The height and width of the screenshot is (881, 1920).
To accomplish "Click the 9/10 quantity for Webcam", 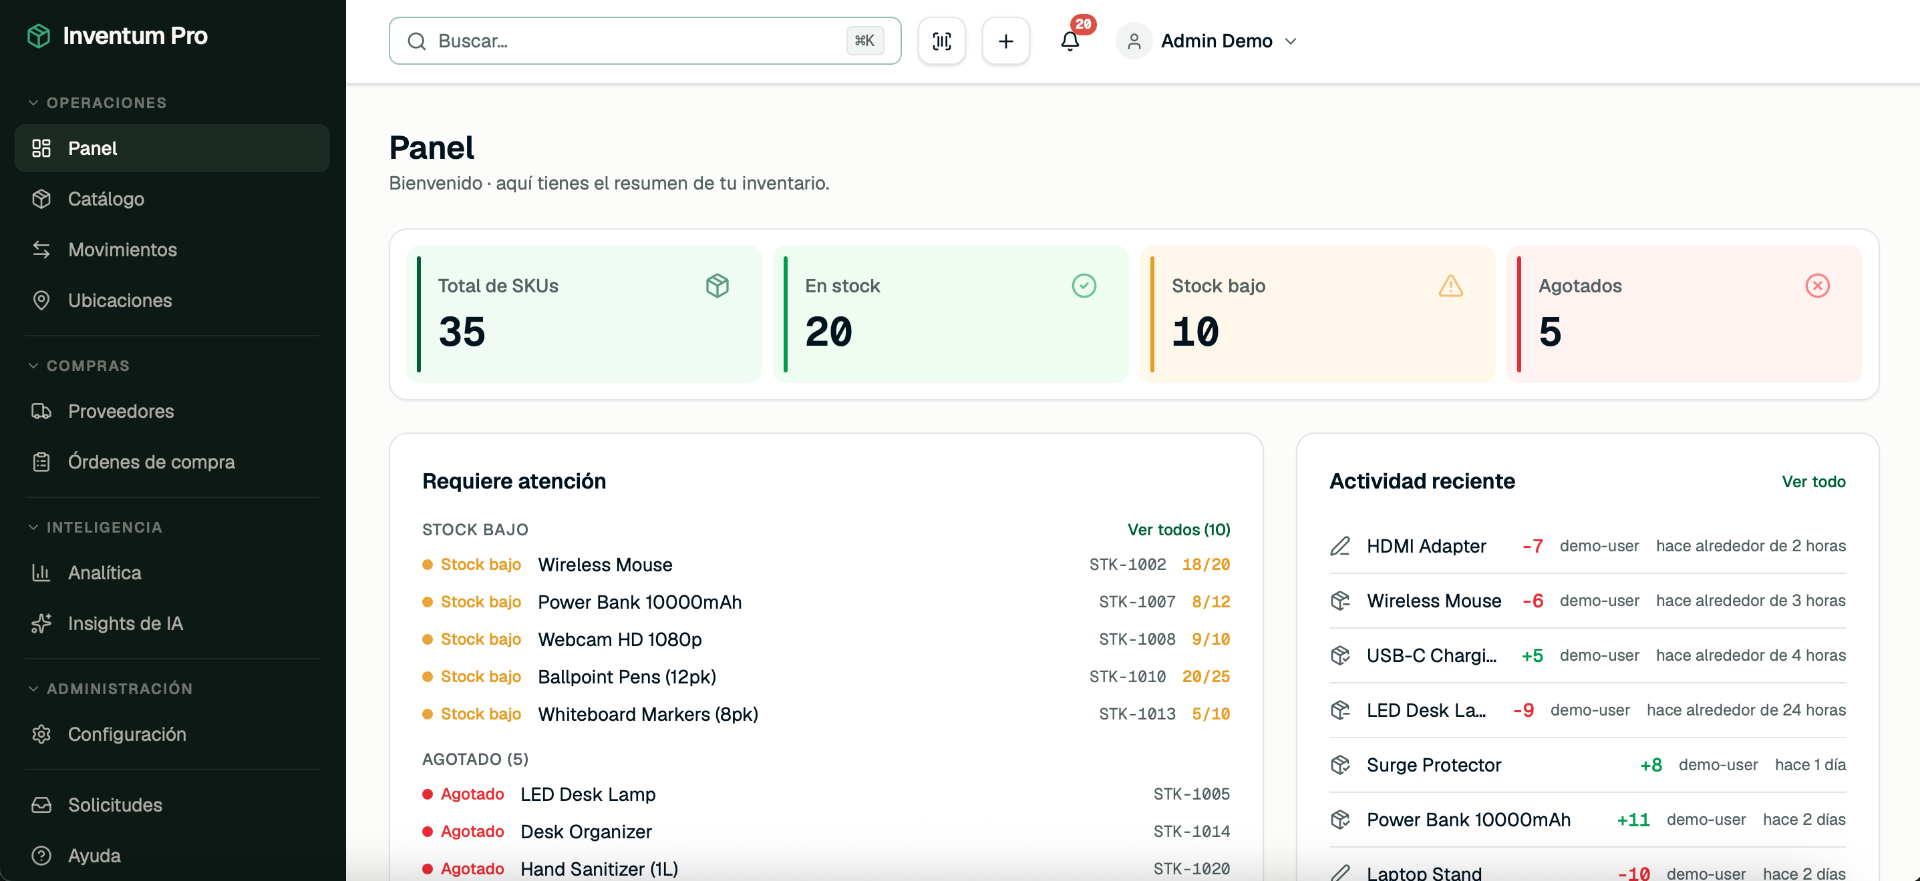I will [1211, 640].
